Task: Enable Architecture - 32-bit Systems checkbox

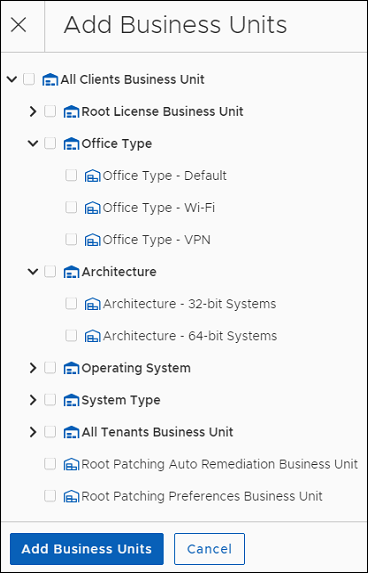Action: click(x=71, y=303)
